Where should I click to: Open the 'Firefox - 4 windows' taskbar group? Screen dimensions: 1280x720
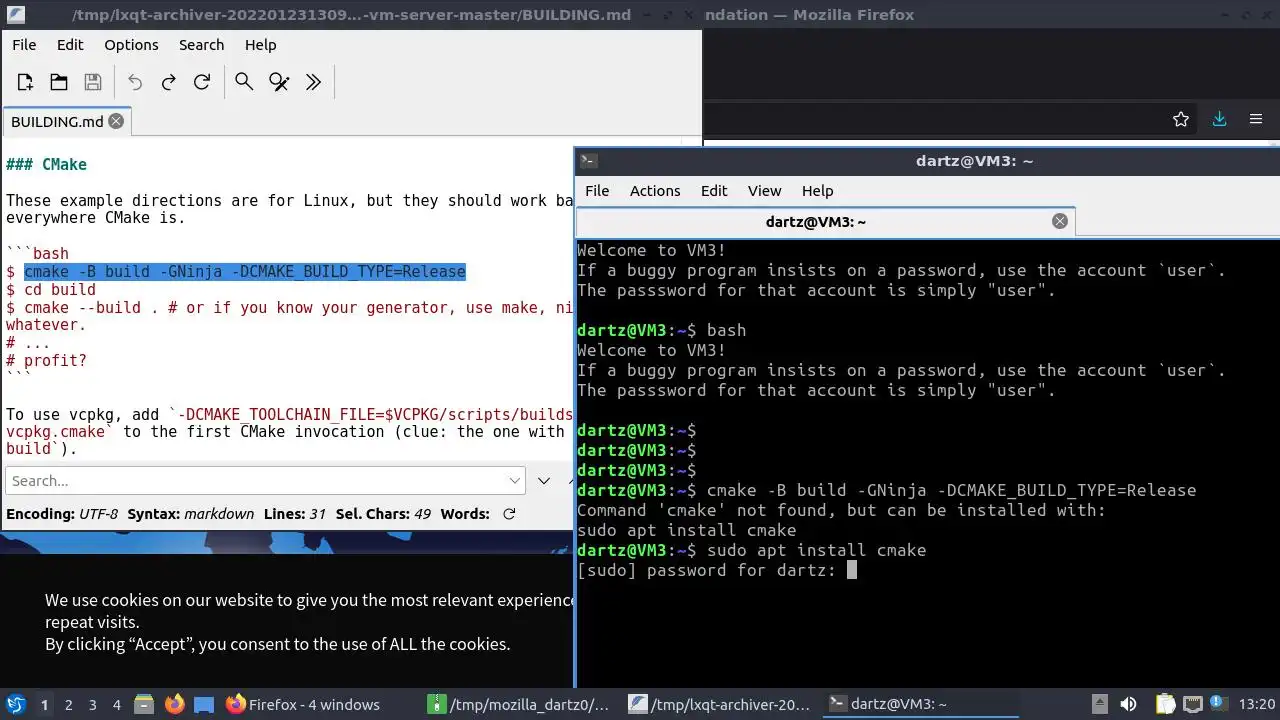click(x=319, y=704)
